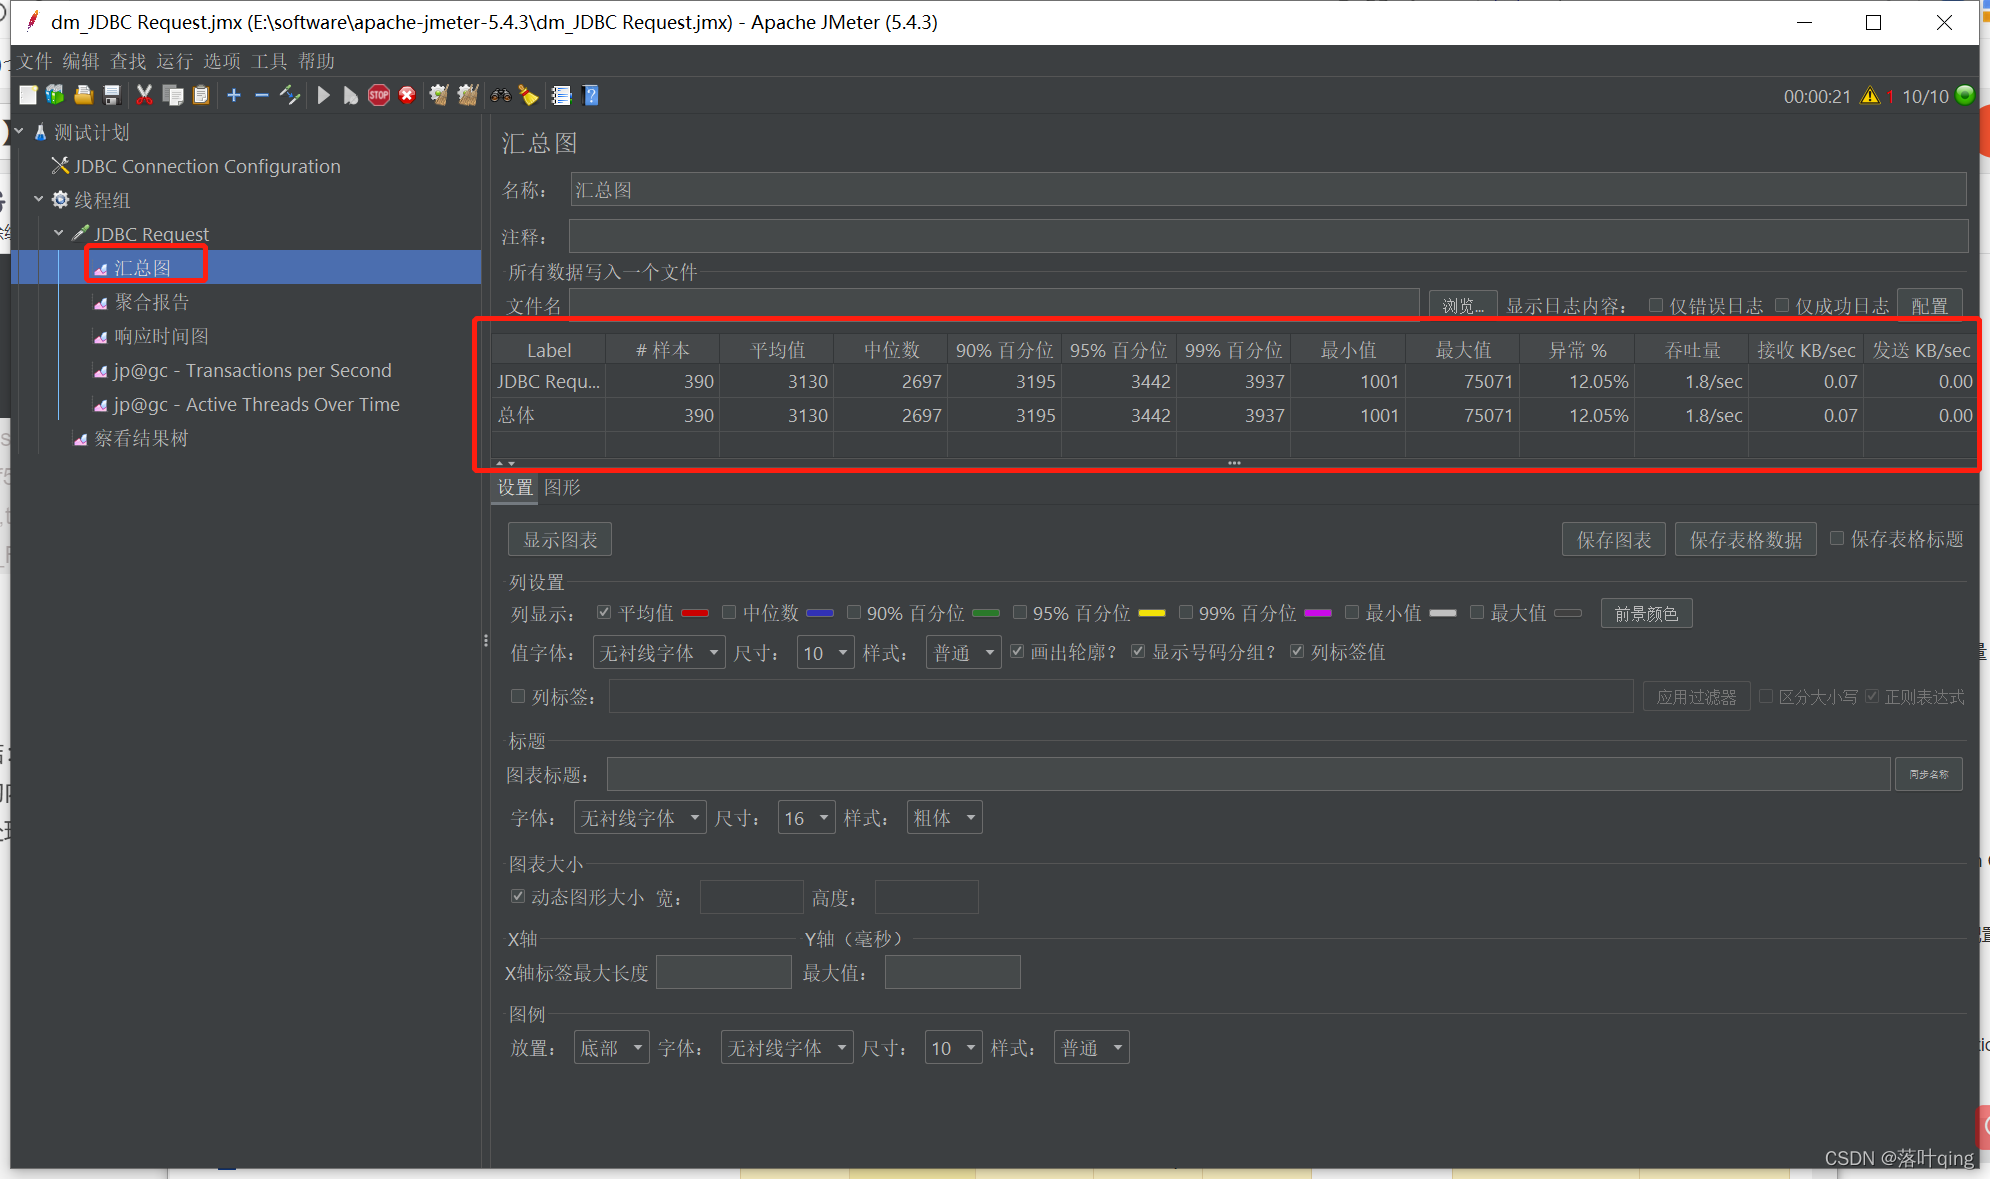Viewport: 1990px width, 1179px height.
Task: Open the legend 放置 placement dropdown
Action: point(611,1047)
